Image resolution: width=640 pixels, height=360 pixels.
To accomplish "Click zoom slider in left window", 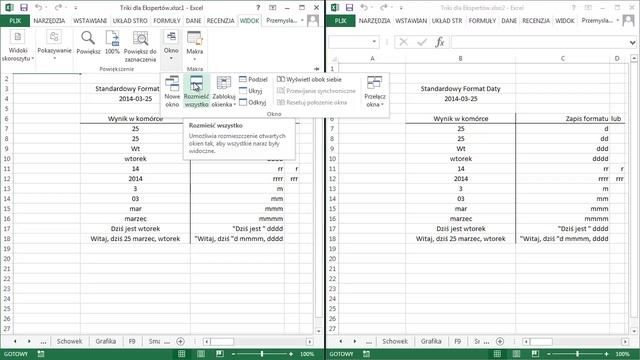I will pyautogui.click(x=262, y=354).
